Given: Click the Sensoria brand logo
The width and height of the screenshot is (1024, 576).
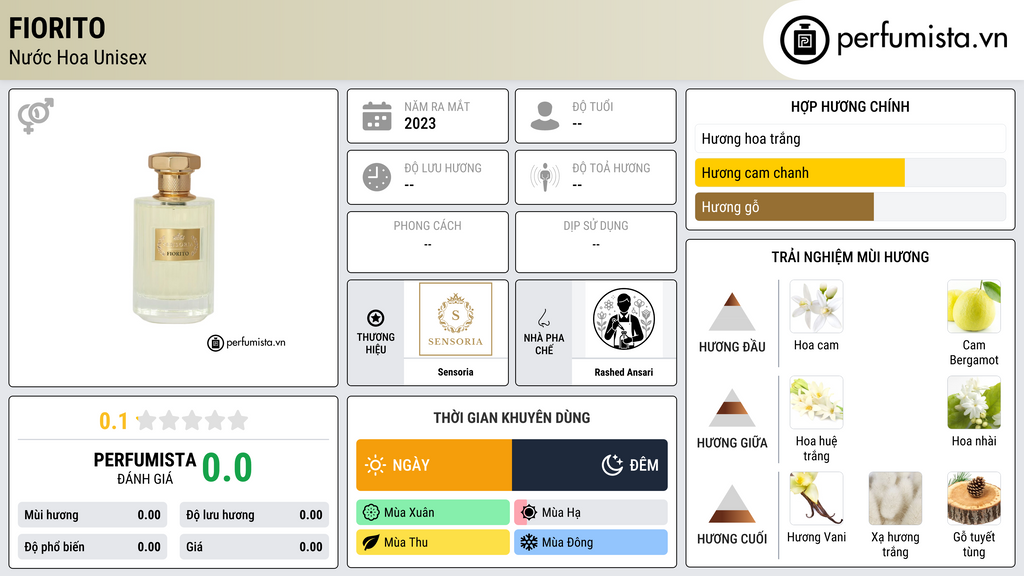Looking at the screenshot, I should (455, 319).
